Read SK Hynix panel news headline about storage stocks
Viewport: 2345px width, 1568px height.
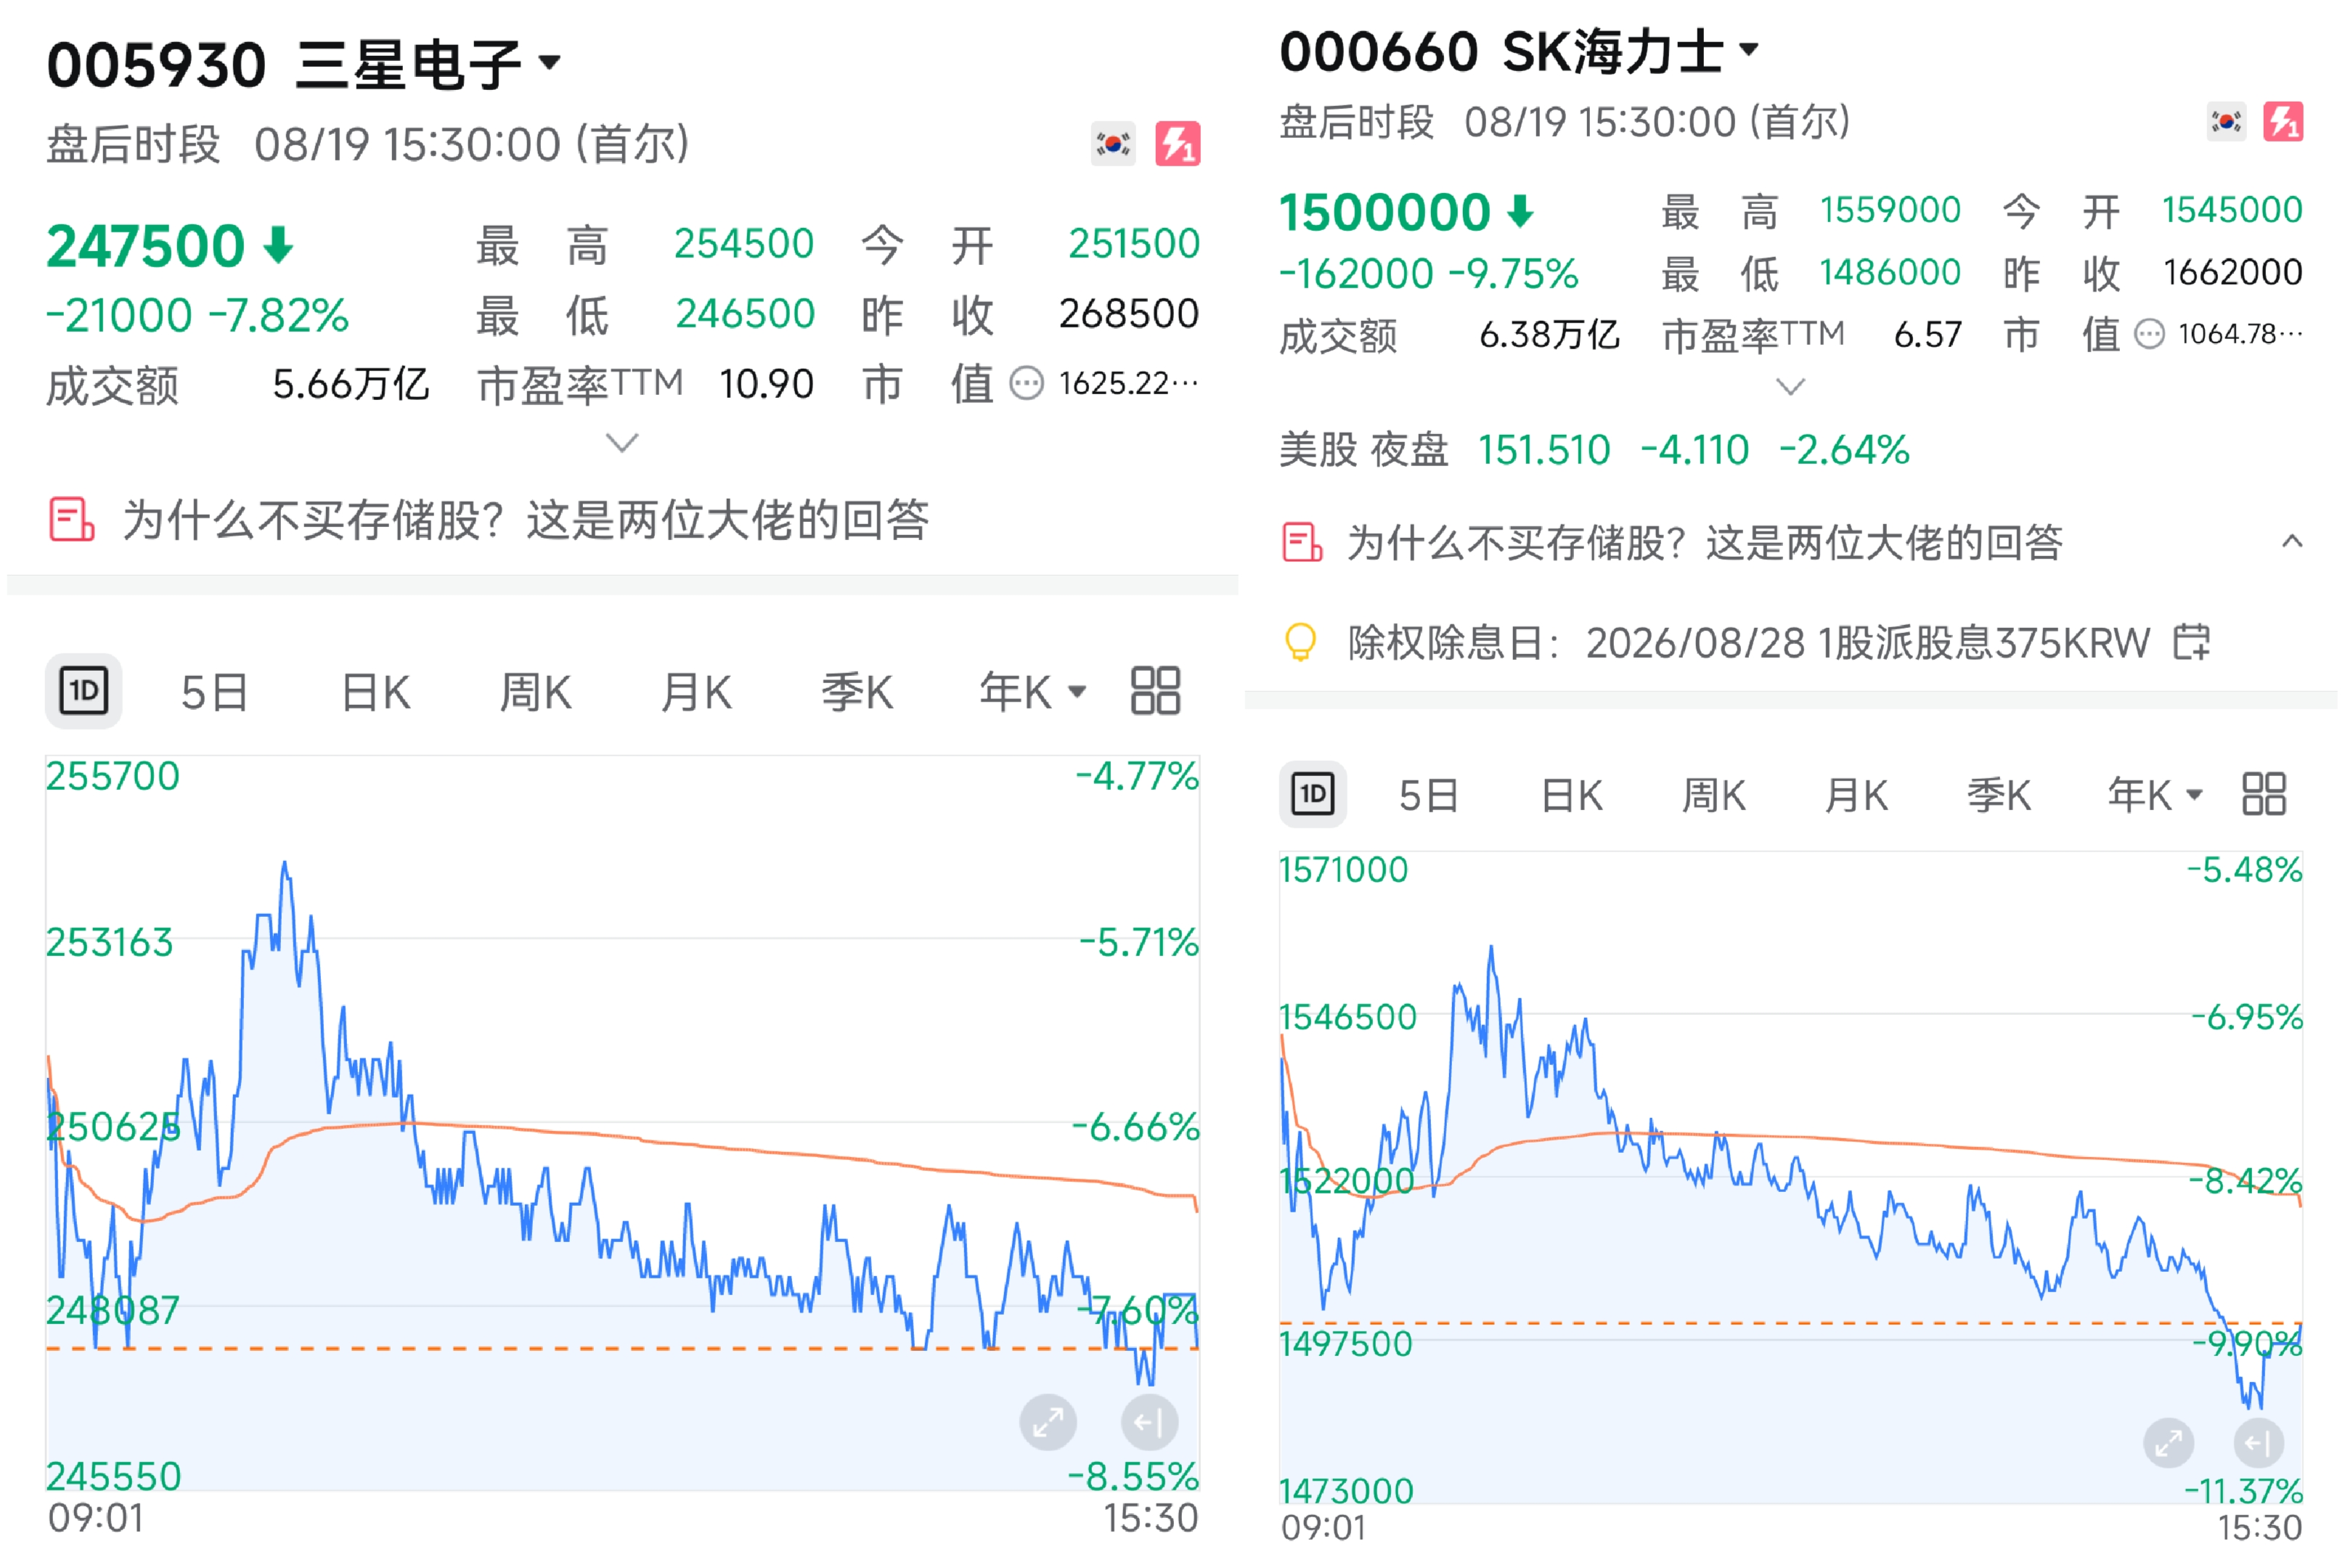click(x=1705, y=542)
